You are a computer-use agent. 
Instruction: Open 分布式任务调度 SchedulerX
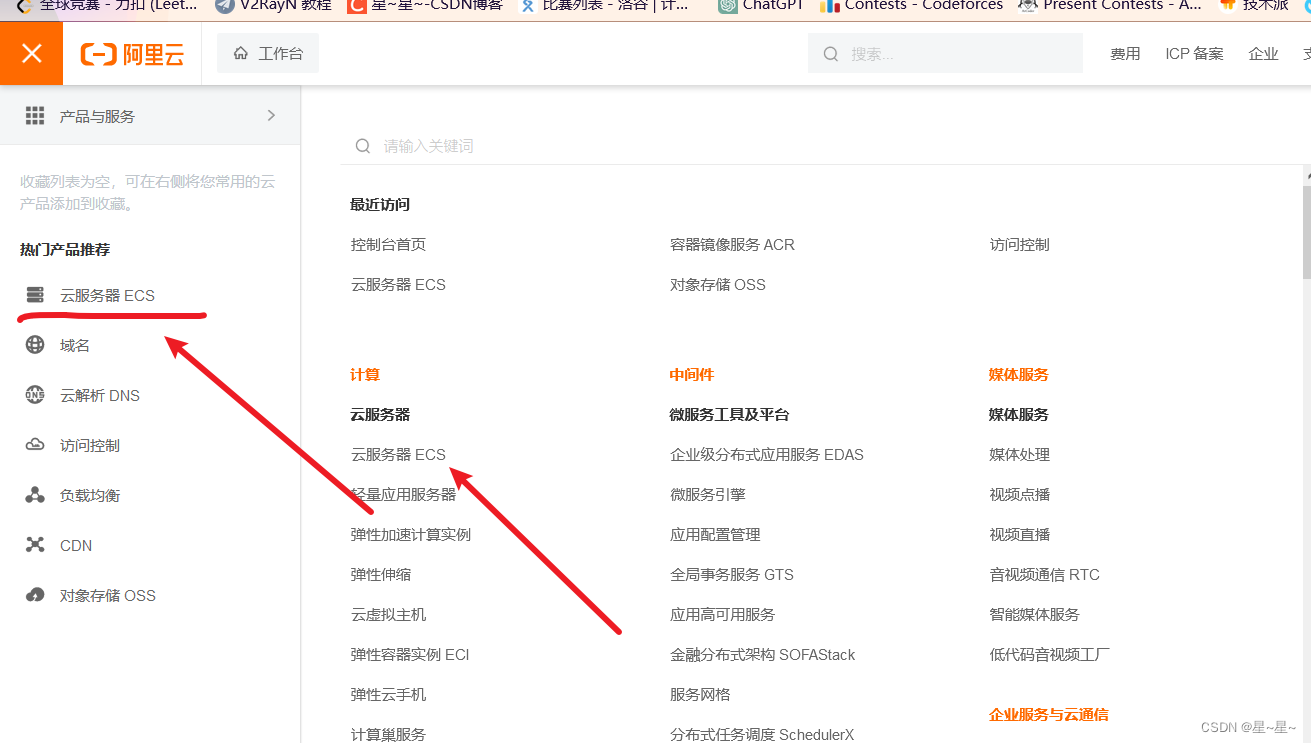click(x=762, y=734)
